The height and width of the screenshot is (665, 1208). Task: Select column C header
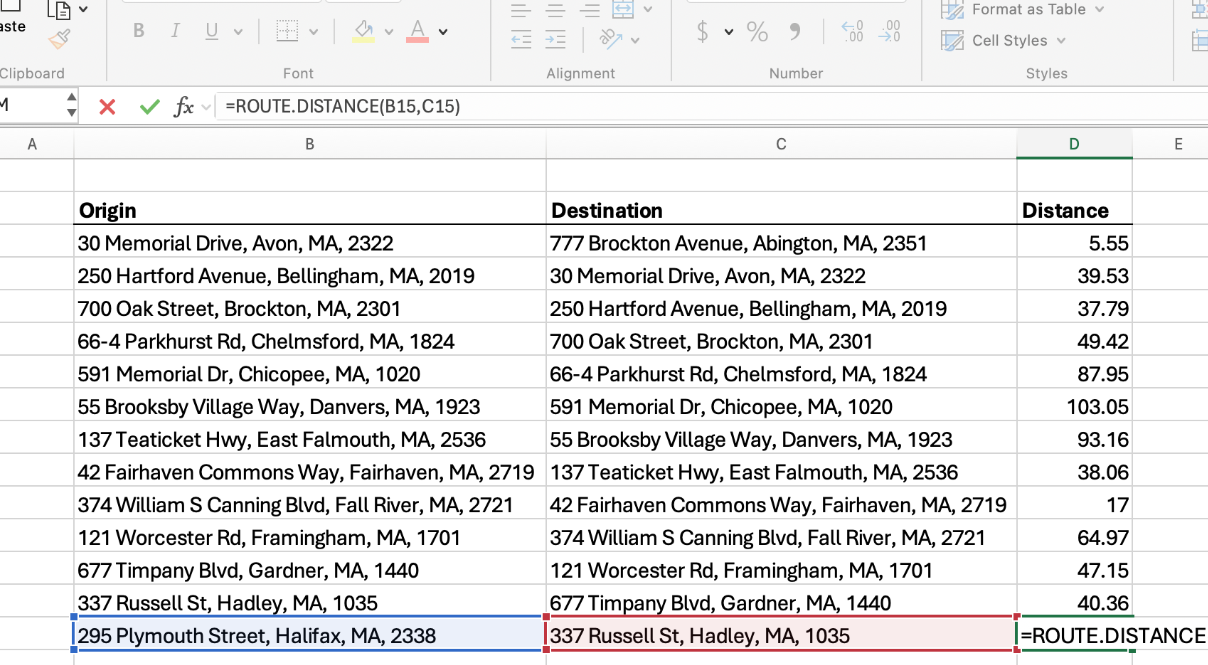pos(781,144)
